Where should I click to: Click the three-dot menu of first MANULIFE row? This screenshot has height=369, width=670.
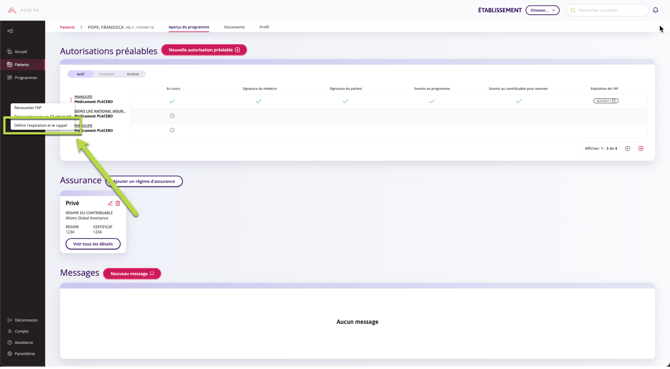(x=71, y=100)
